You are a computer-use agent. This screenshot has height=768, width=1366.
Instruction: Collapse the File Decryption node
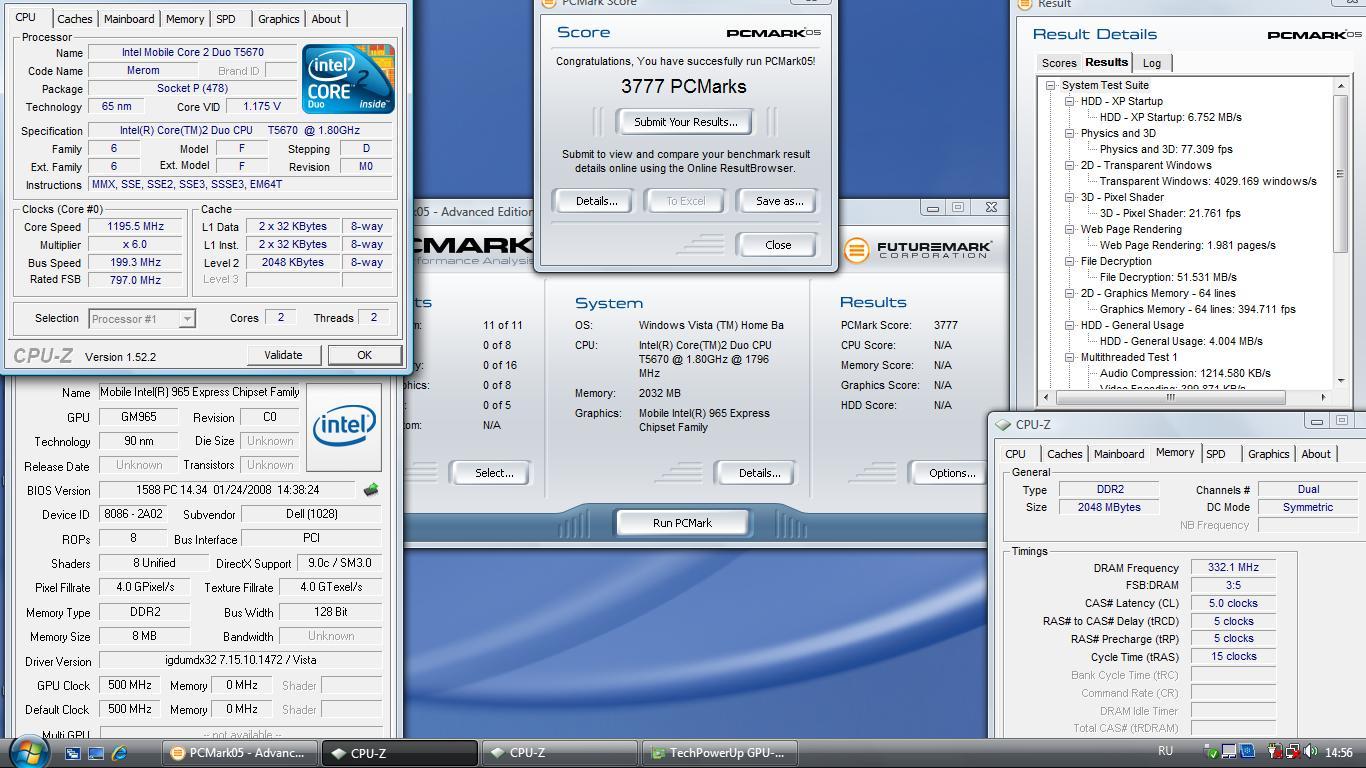[x=1070, y=261]
